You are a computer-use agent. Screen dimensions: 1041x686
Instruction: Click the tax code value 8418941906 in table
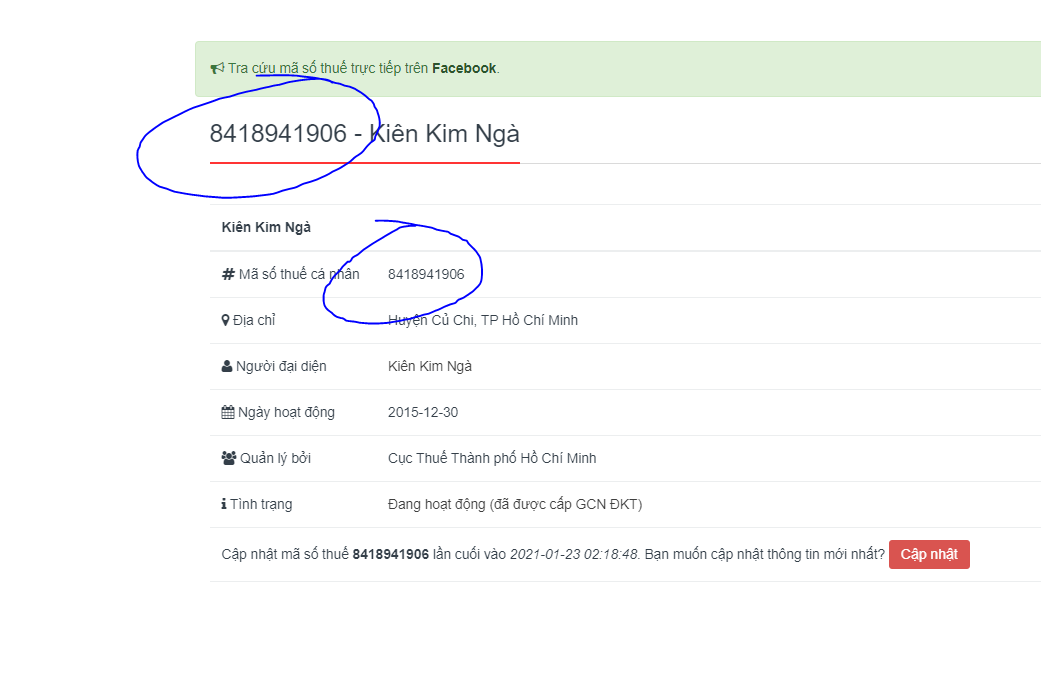coord(426,274)
